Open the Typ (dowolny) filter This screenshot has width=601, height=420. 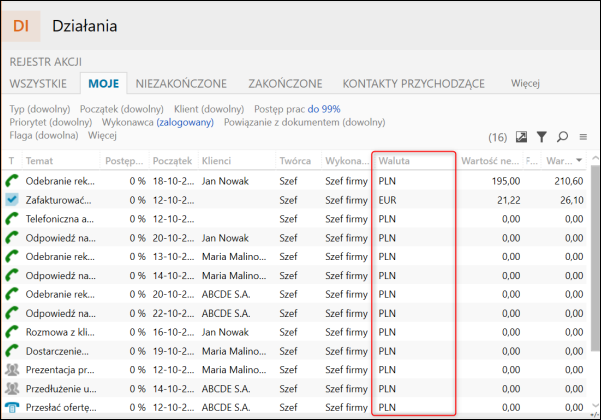pyautogui.click(x=40, y=109)
